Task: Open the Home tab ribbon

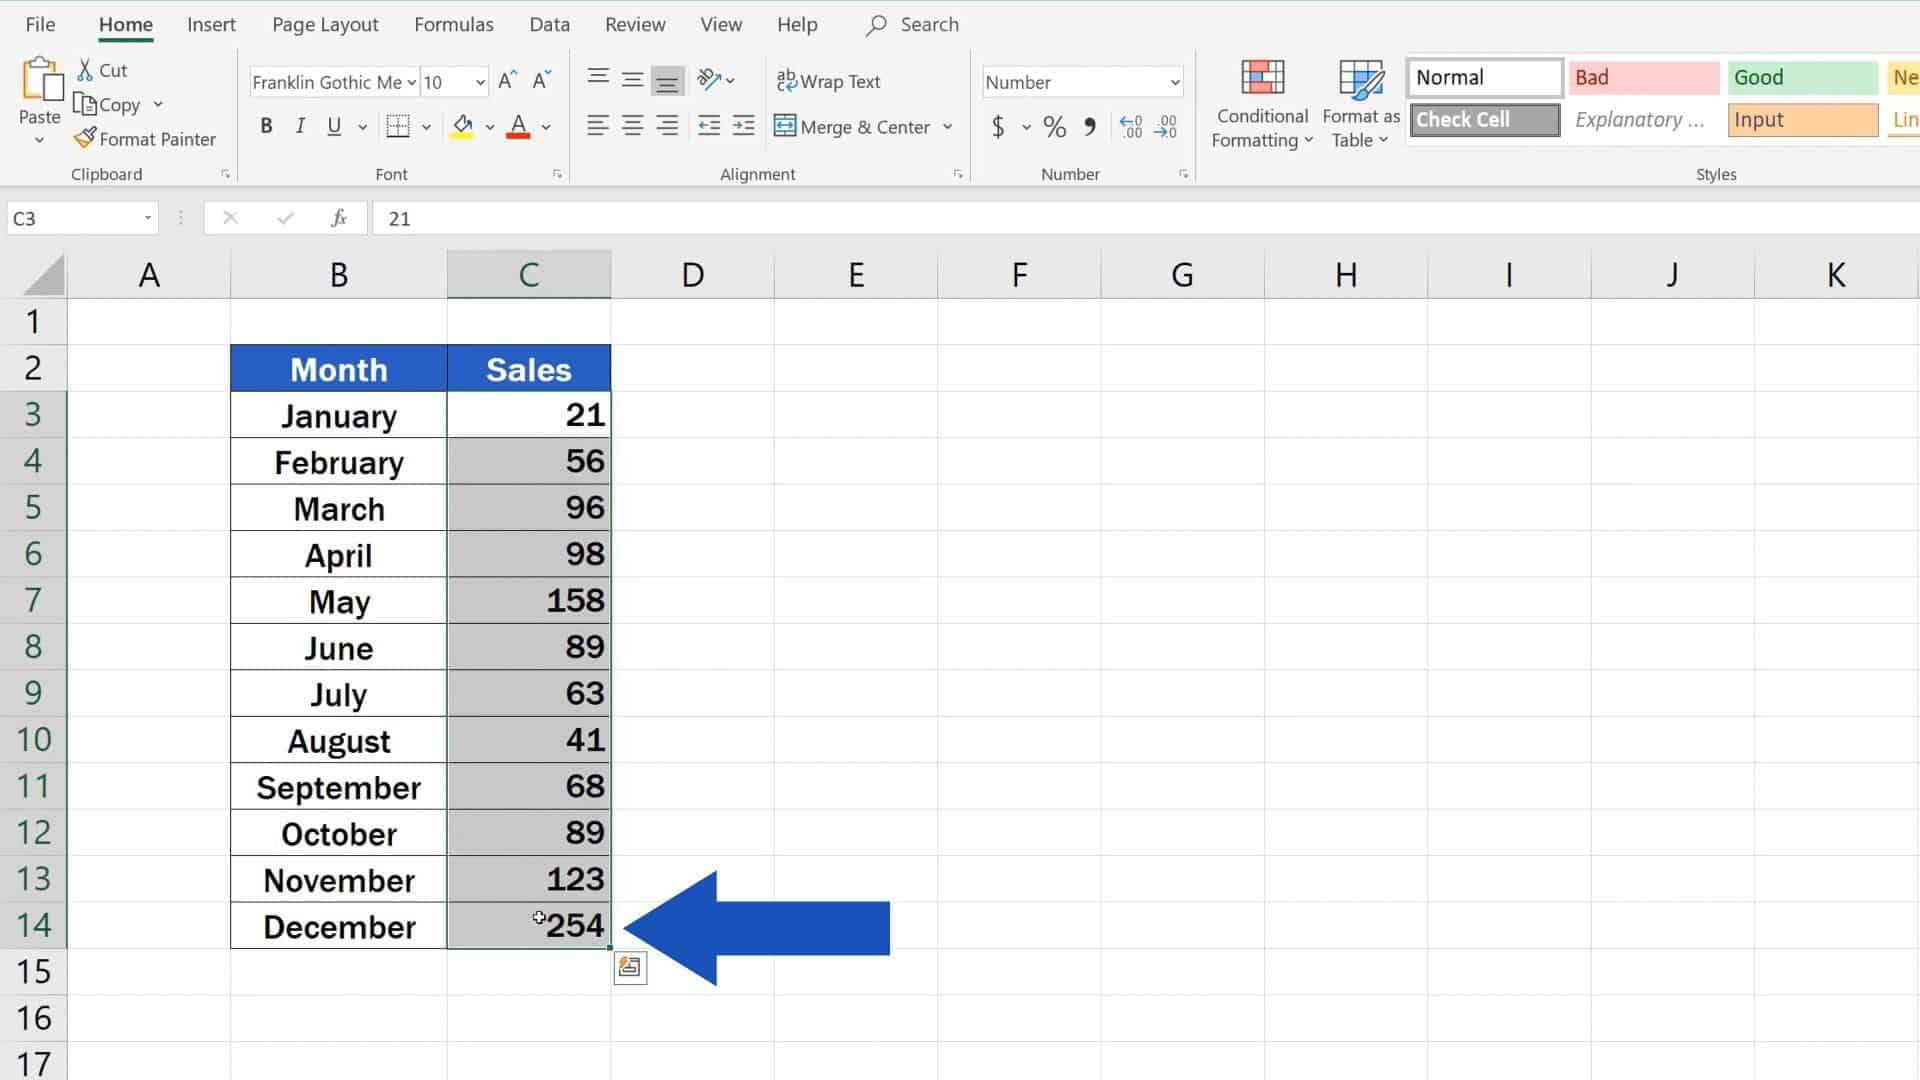Action: tap(125, 24)
